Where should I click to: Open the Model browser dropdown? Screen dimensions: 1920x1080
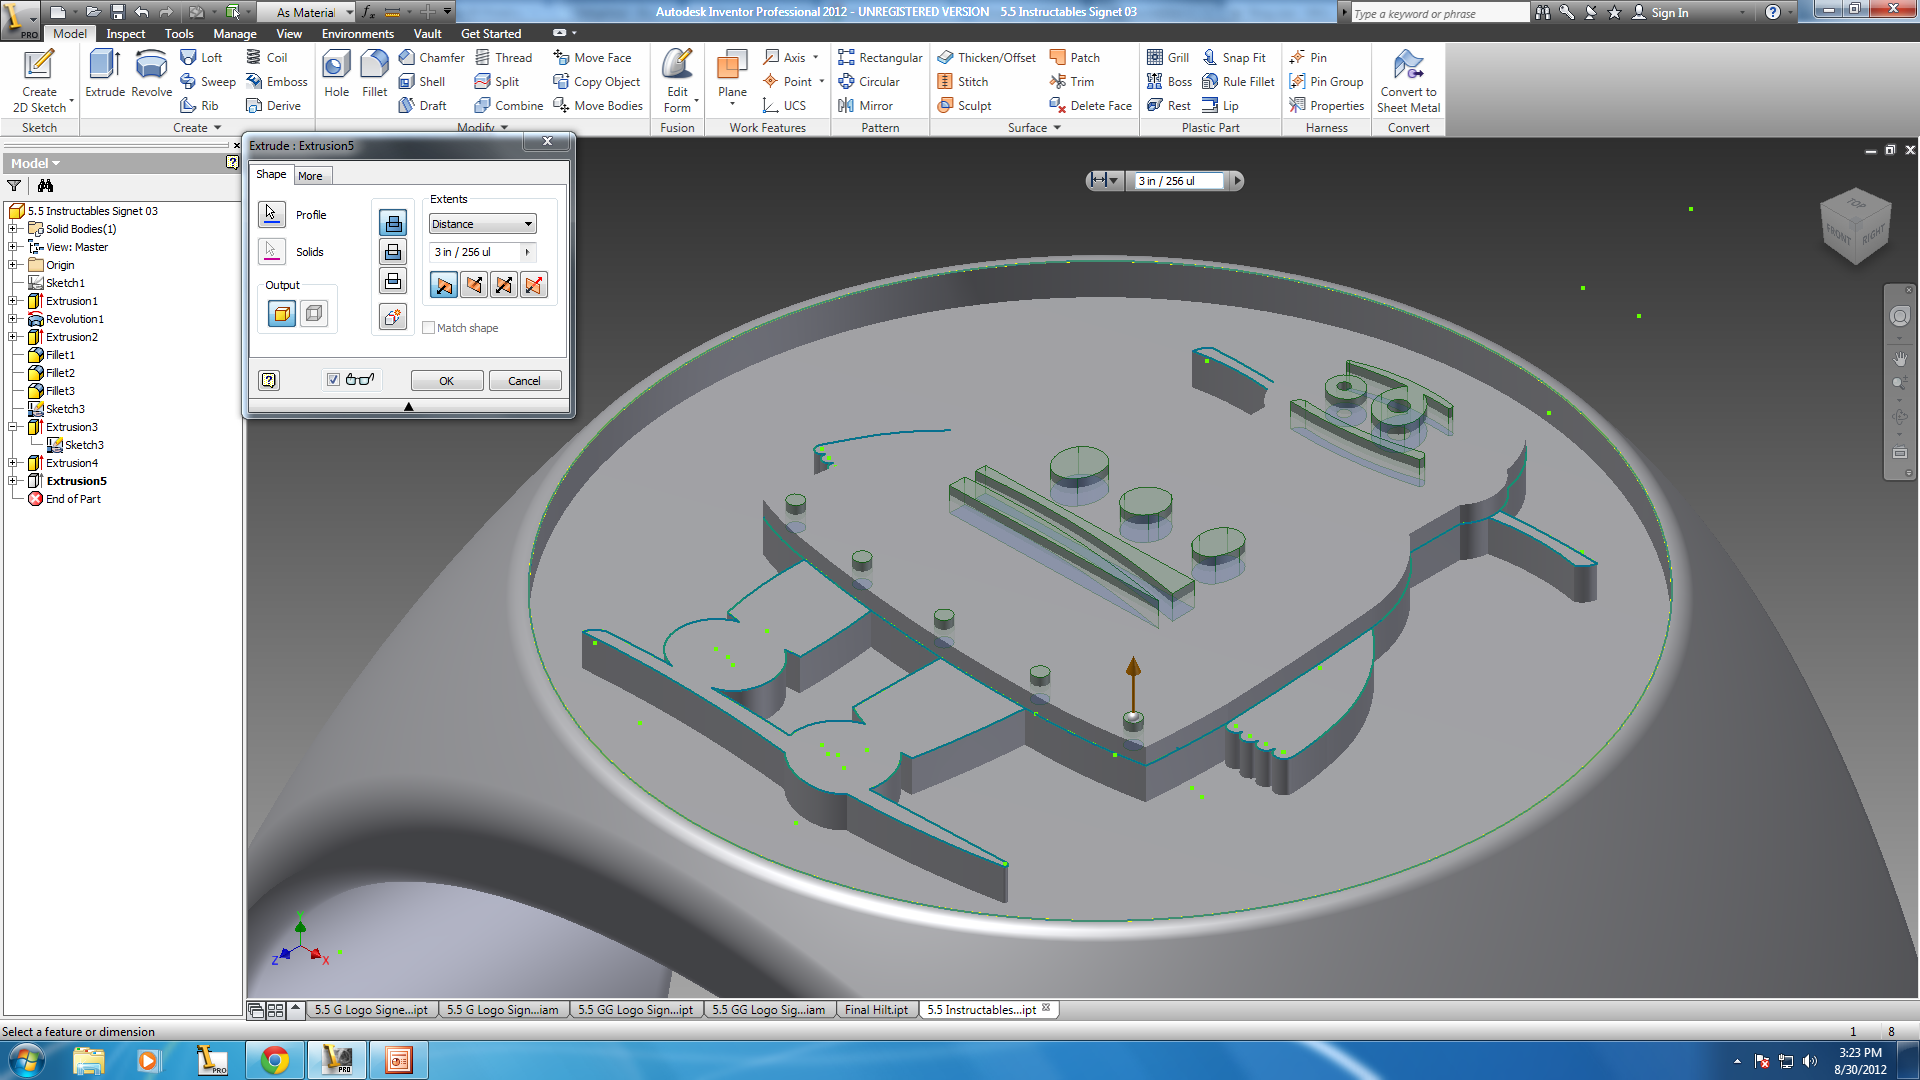click(35, 163)
